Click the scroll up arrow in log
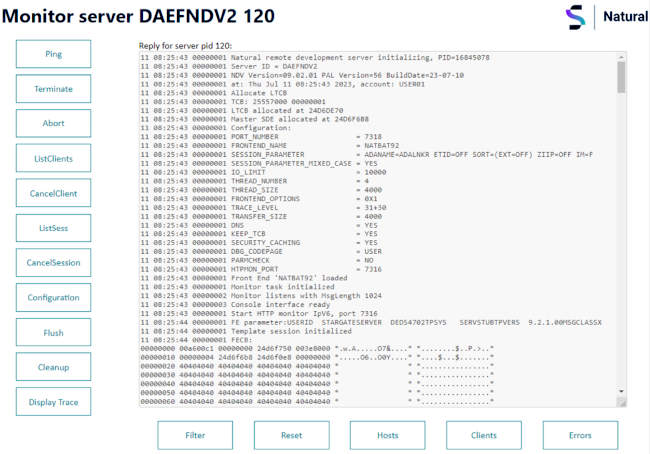This screenshot has height=454, width=650. coord(621,59)
